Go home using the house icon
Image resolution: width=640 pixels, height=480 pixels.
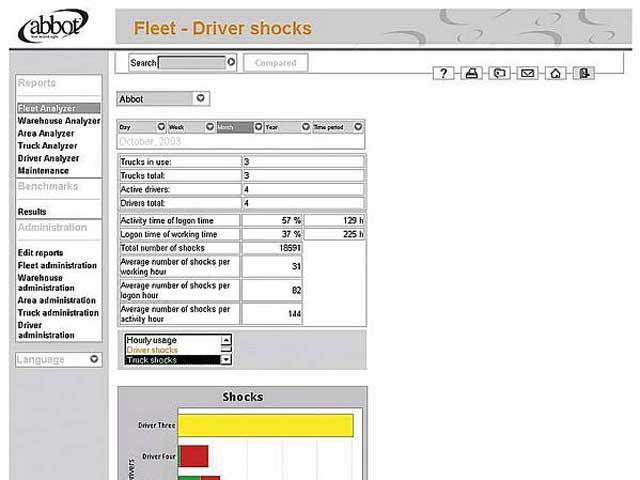(556, 73)
